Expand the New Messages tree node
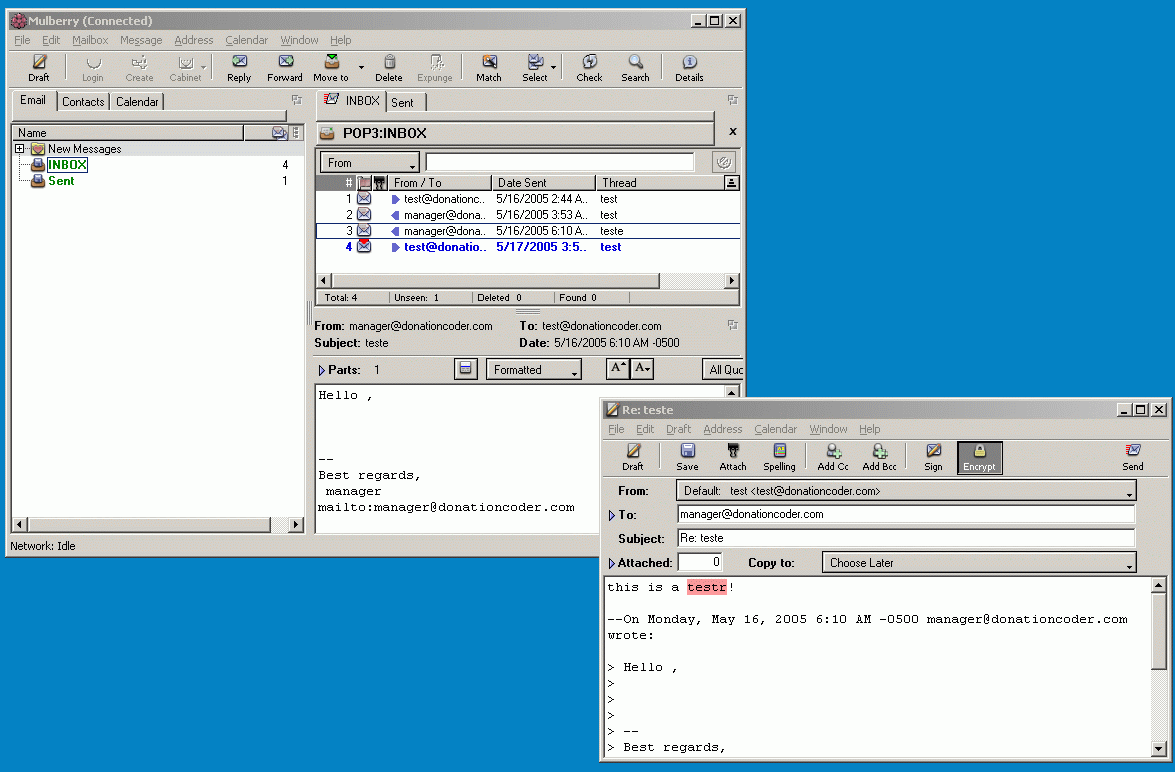The image size is (1175, 772). (x=19, y=148)
